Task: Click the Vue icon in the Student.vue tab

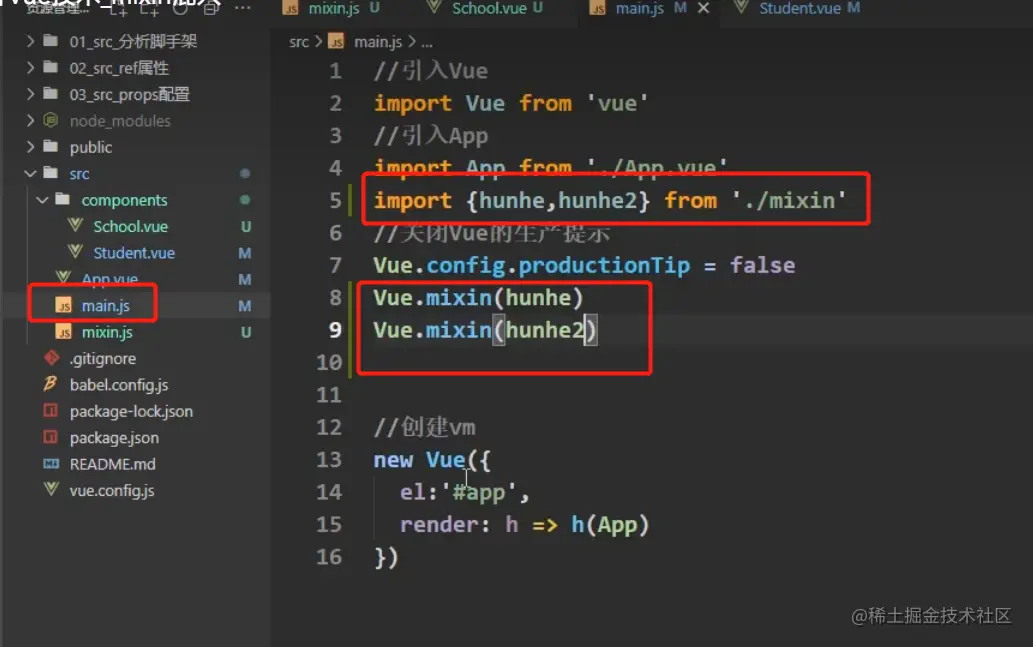Action: 741,7
